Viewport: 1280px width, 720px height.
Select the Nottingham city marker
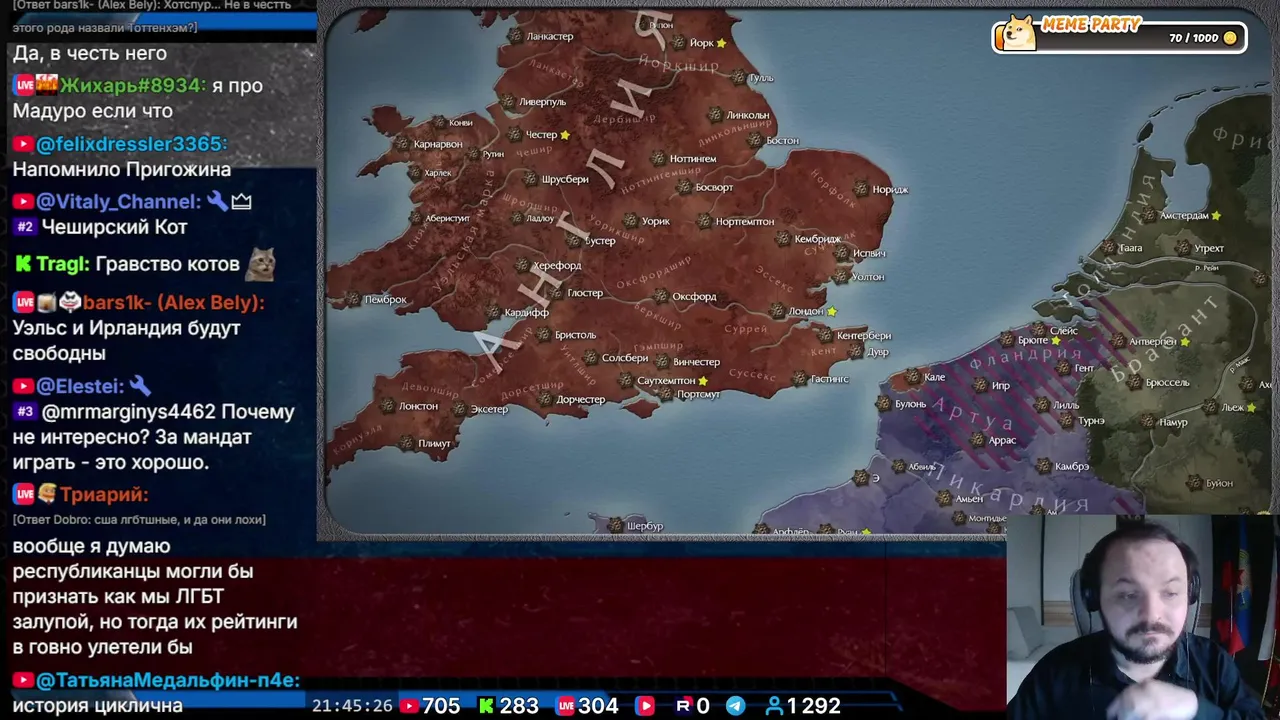tap(658, 159)
